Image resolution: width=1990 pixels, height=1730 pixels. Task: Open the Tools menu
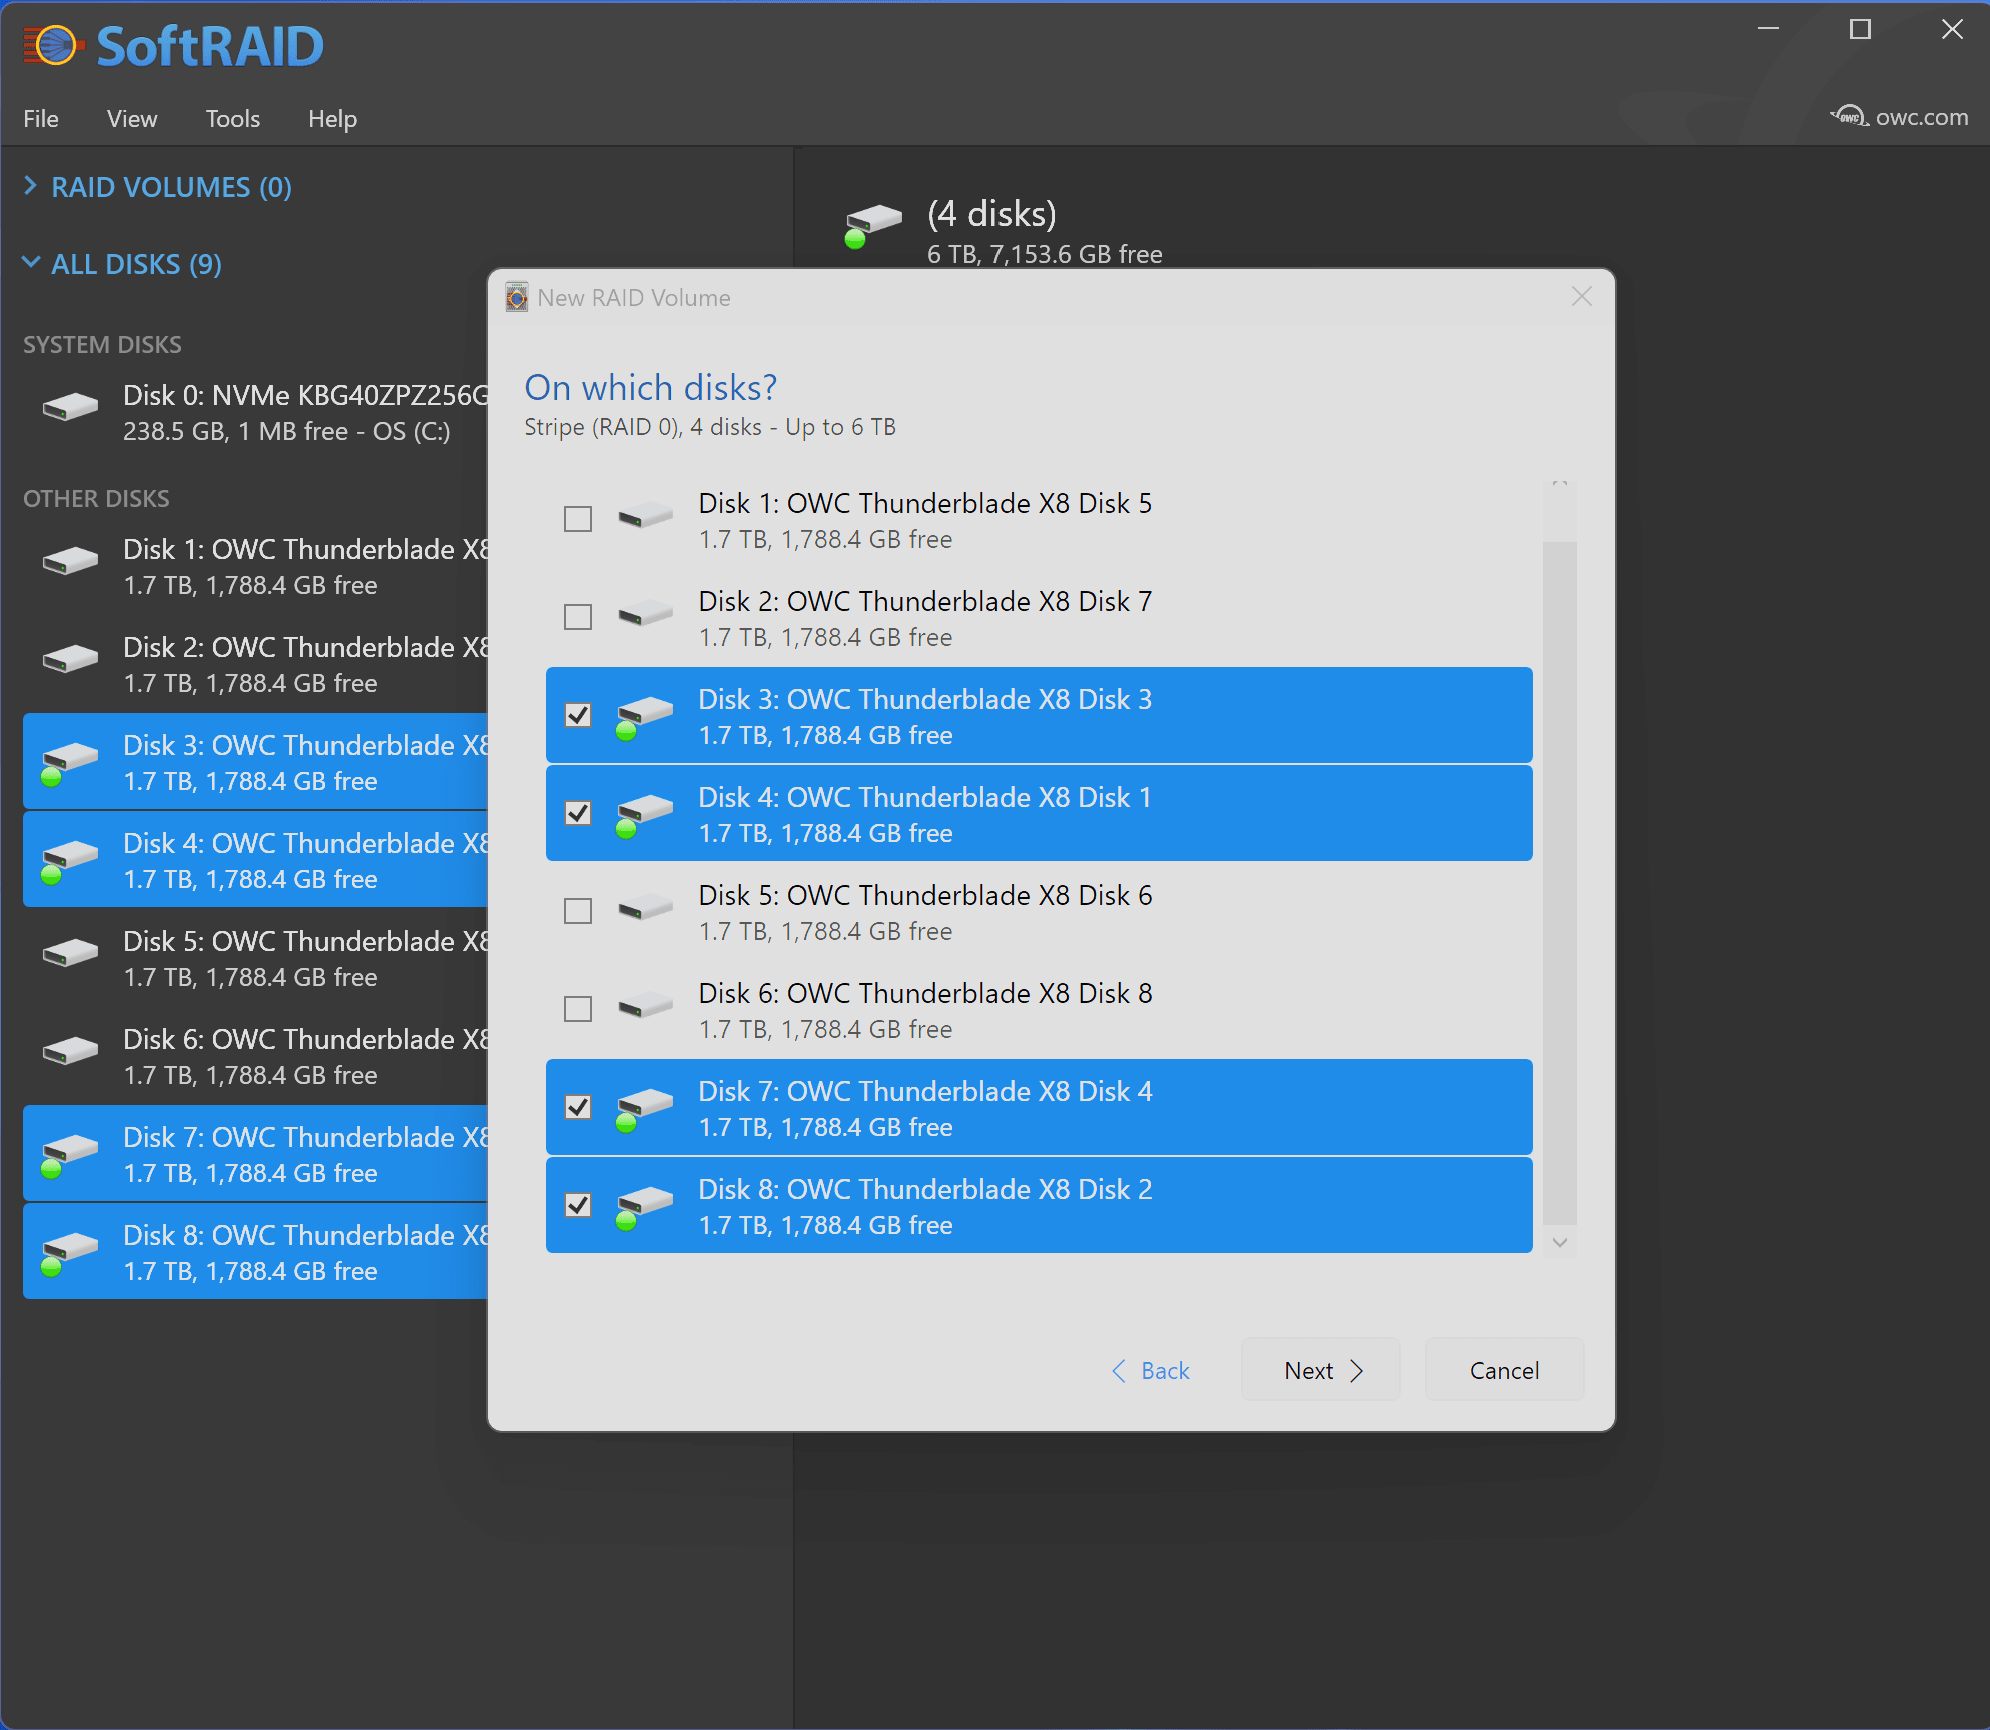pyautogui.click(x=232, y=119)
